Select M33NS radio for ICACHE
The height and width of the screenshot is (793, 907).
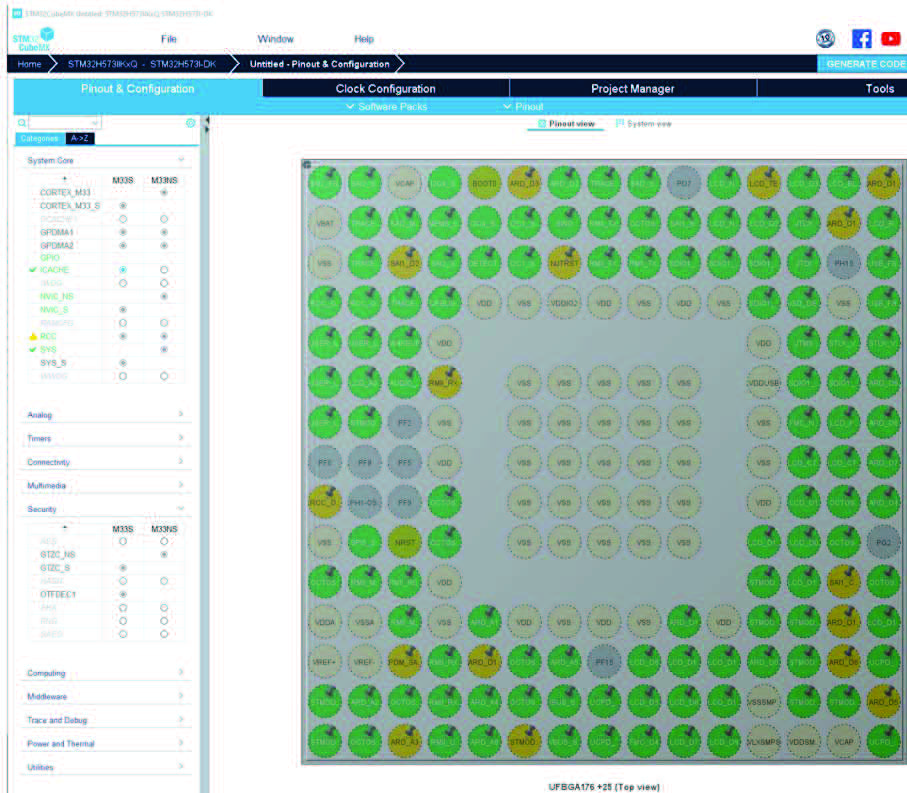[164, 270]
